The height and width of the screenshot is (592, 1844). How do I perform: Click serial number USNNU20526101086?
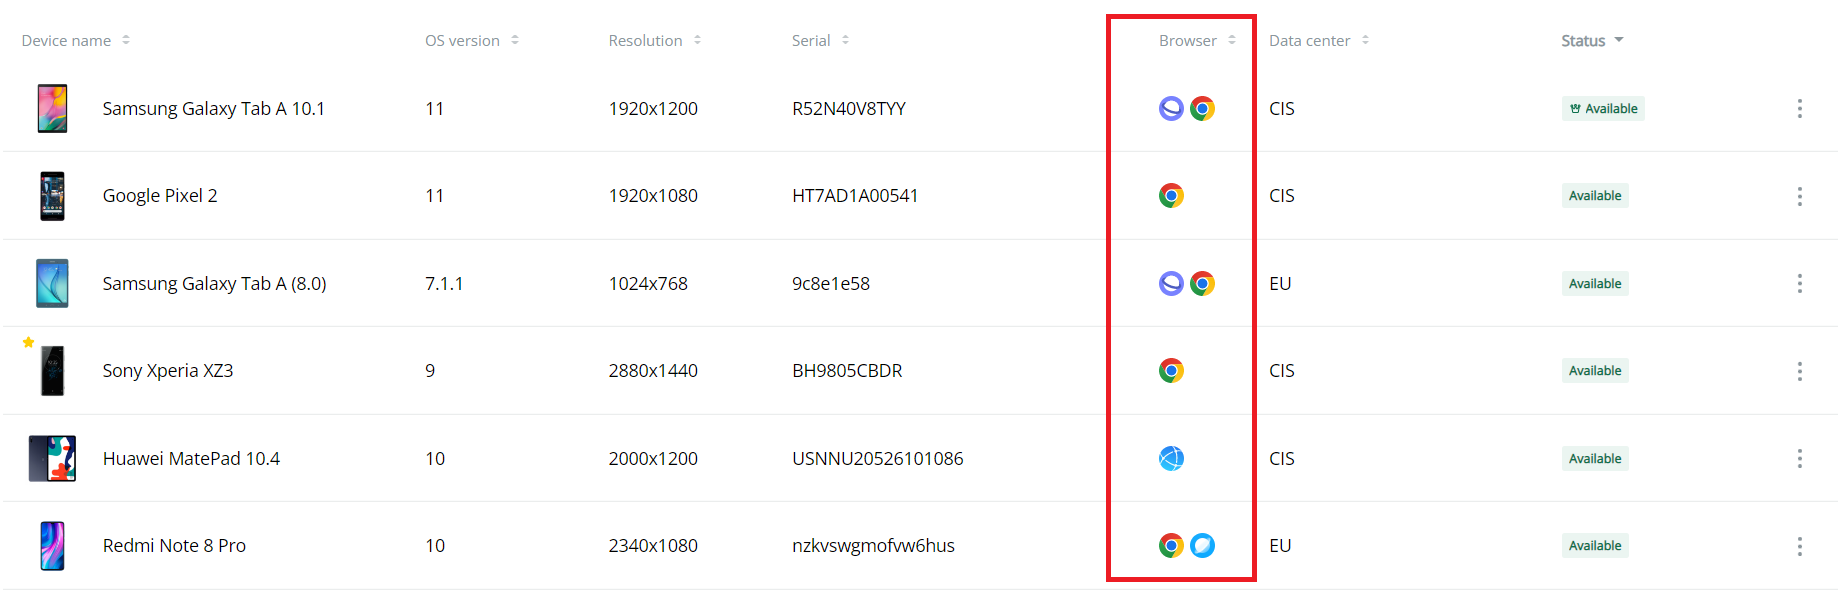878,458
